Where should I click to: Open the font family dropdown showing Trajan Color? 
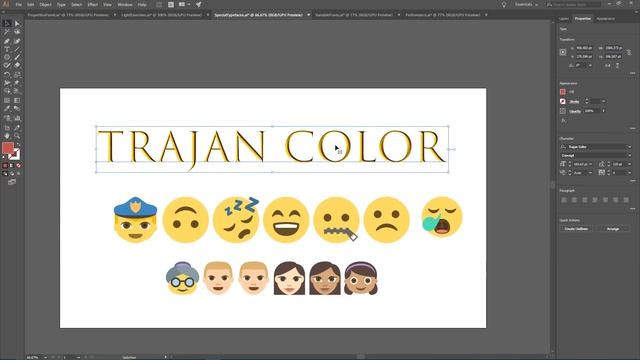coord(629,147)
